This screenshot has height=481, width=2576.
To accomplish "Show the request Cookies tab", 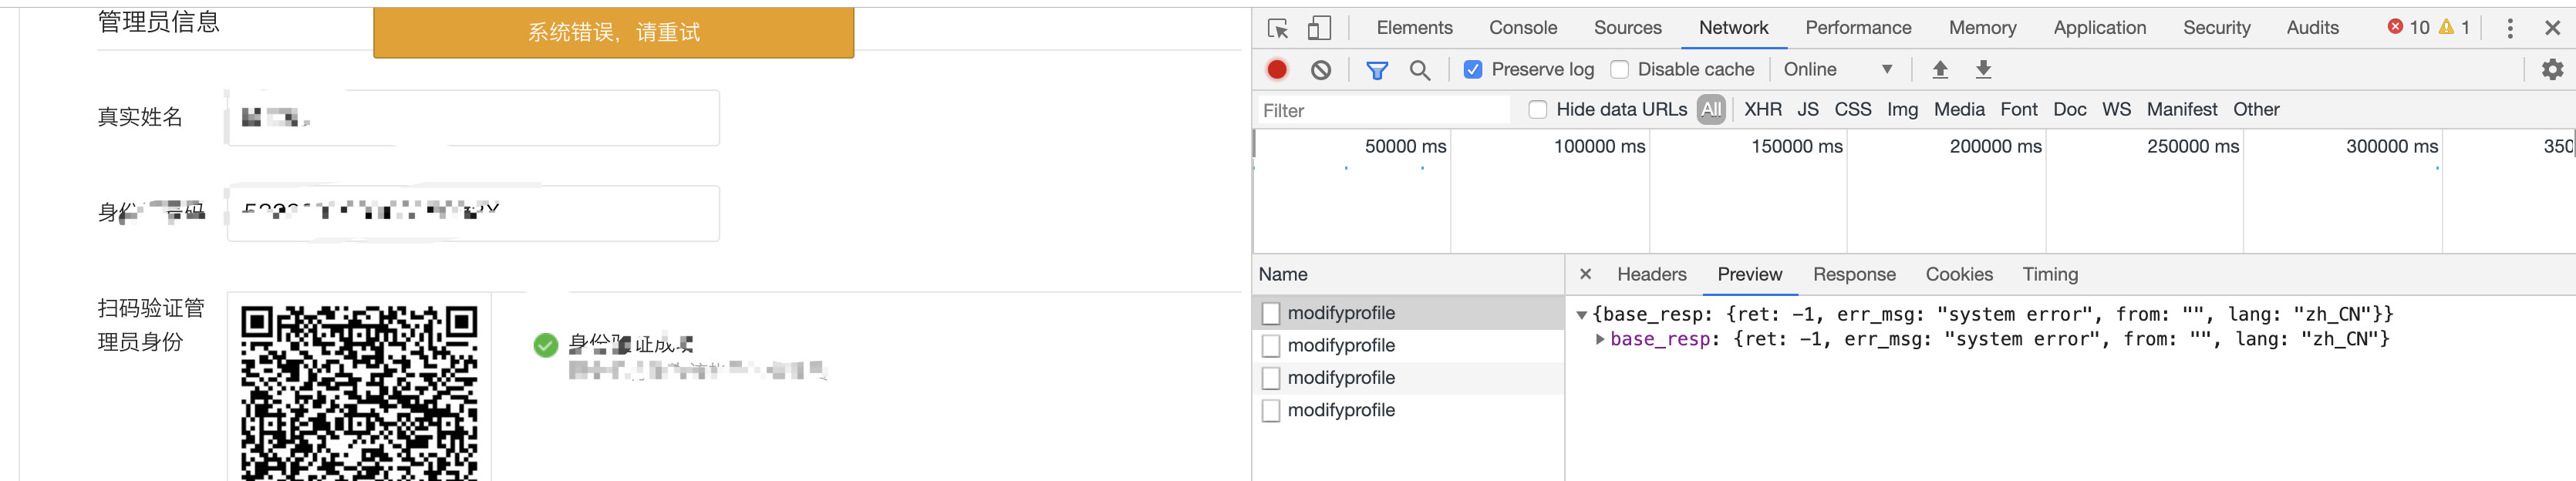I will click(x=1959, y=274).
